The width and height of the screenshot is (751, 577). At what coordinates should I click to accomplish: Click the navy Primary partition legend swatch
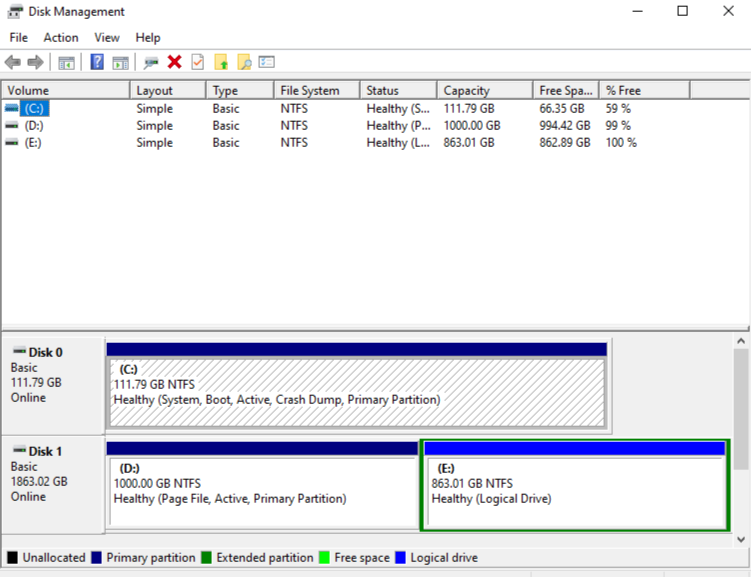tap(96, 557)
